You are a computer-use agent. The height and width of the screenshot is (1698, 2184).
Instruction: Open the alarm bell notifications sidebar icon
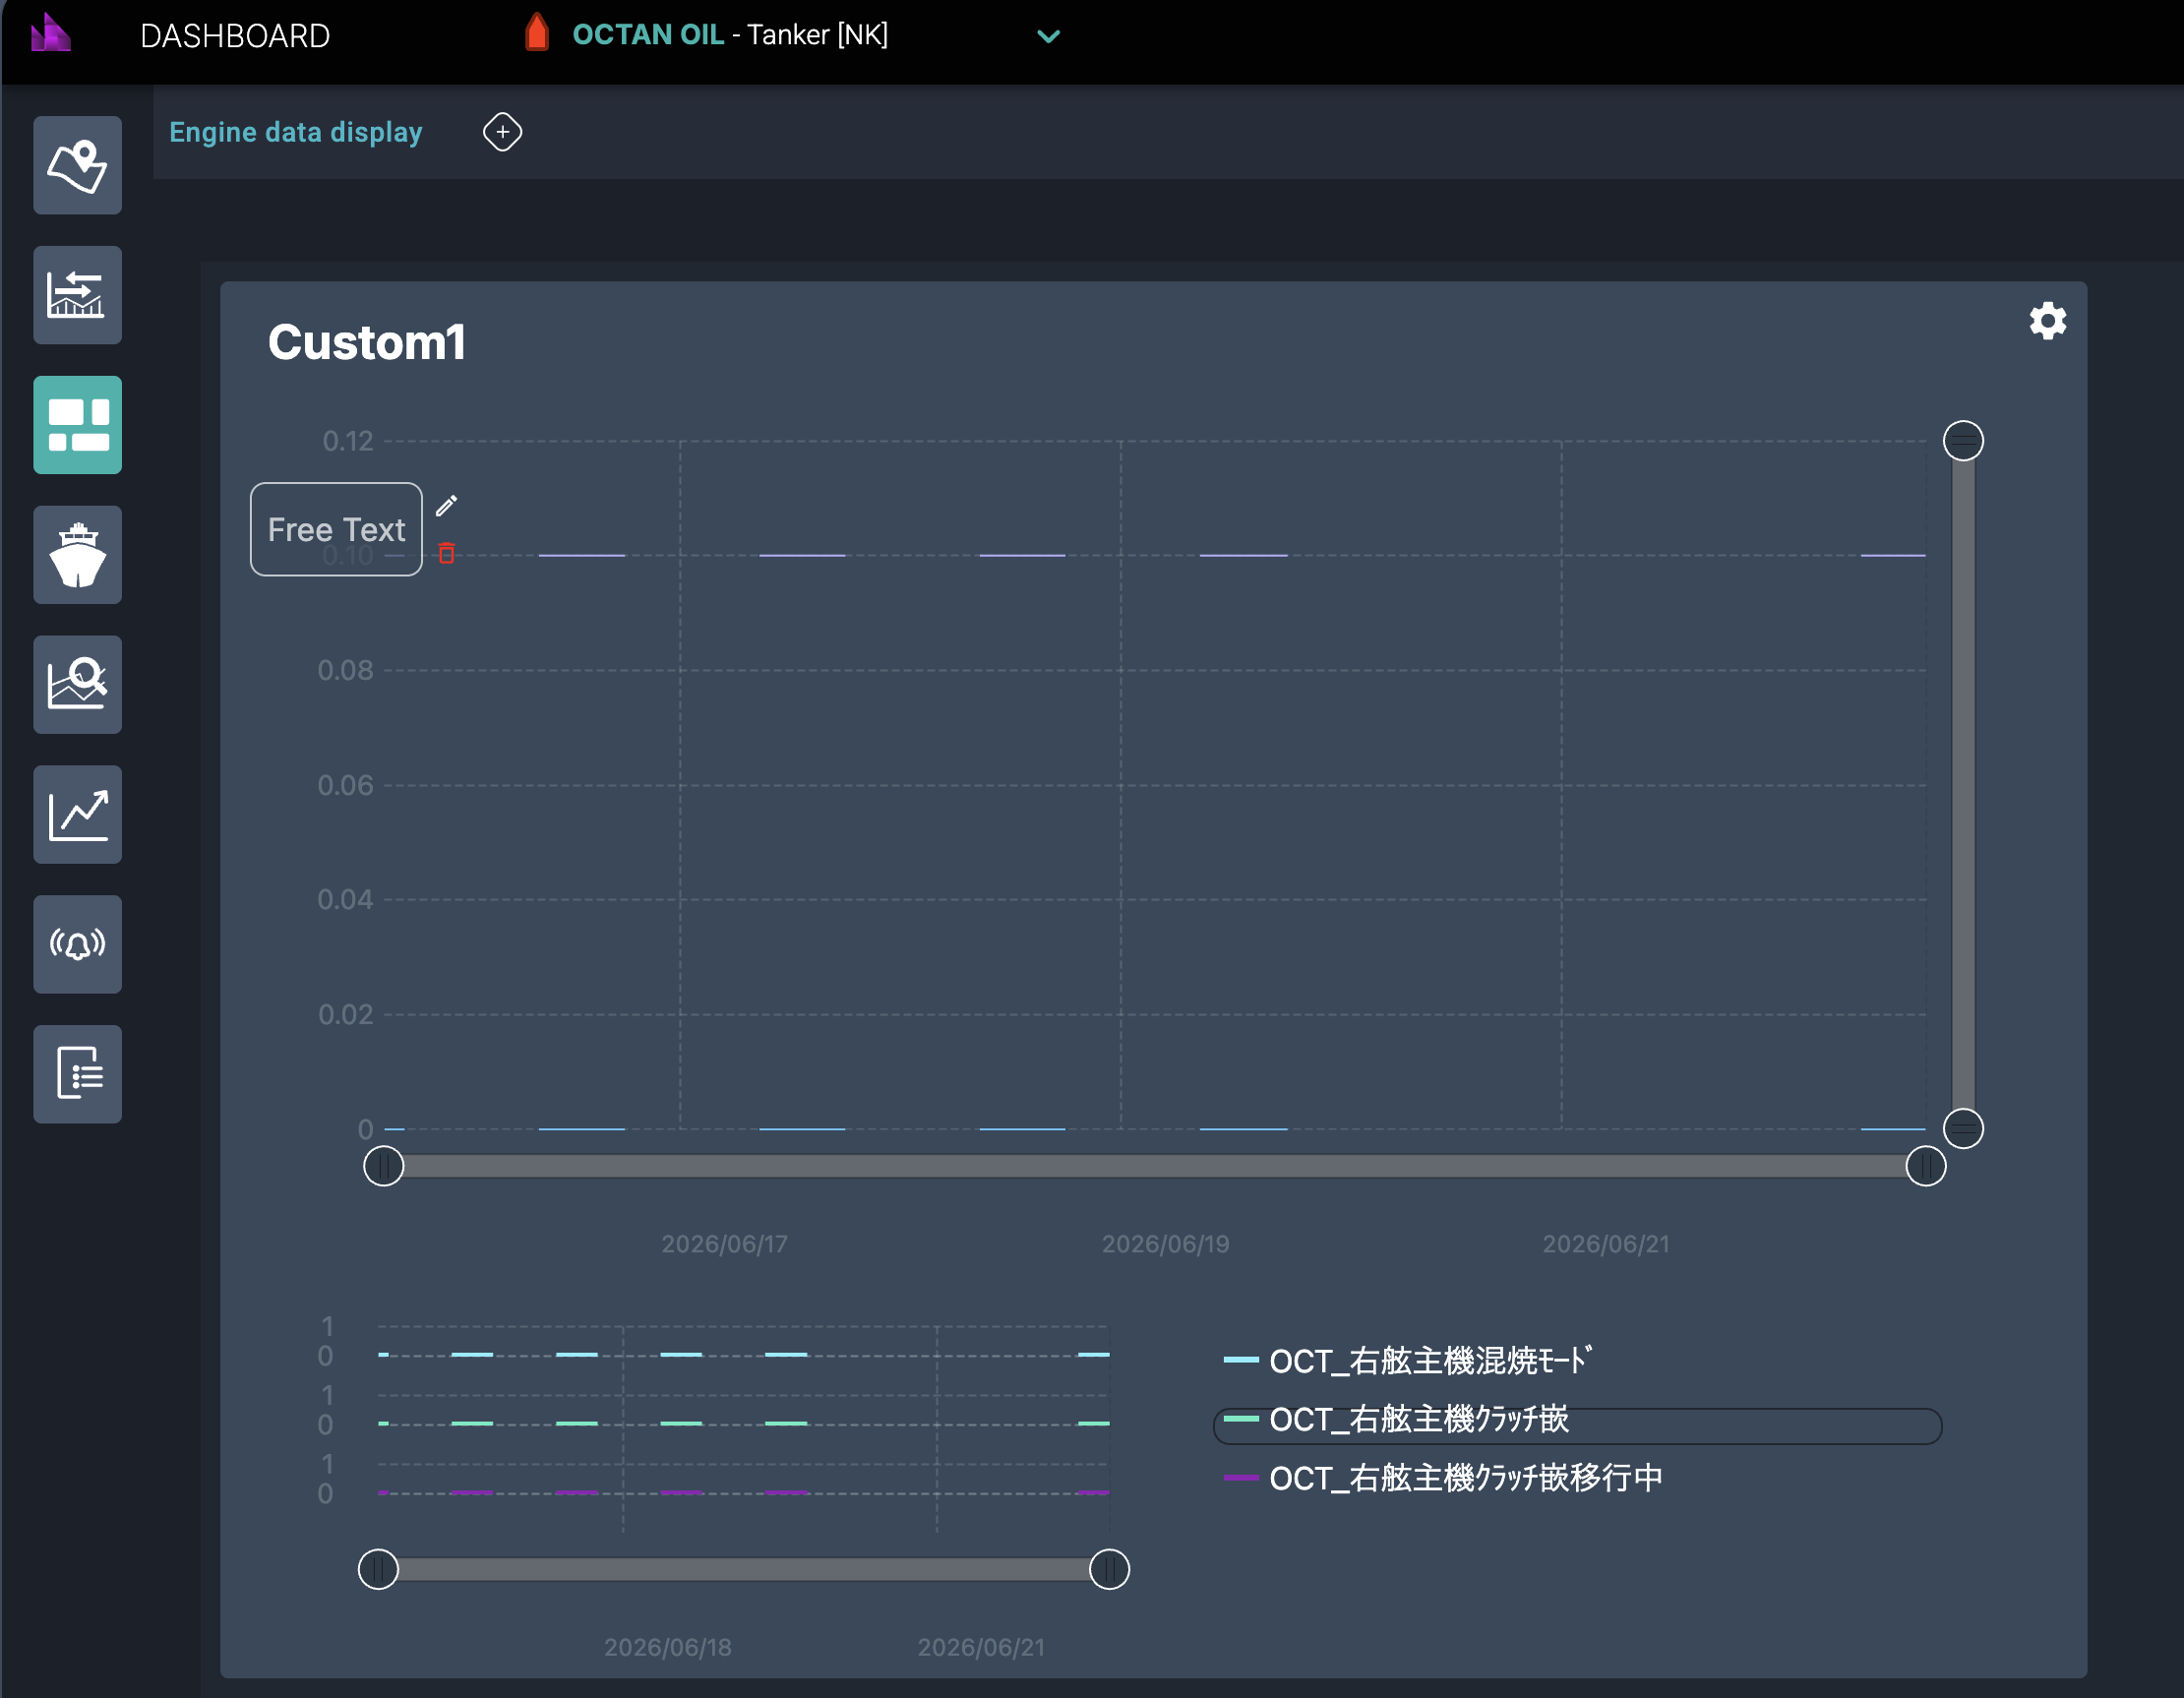77,944
